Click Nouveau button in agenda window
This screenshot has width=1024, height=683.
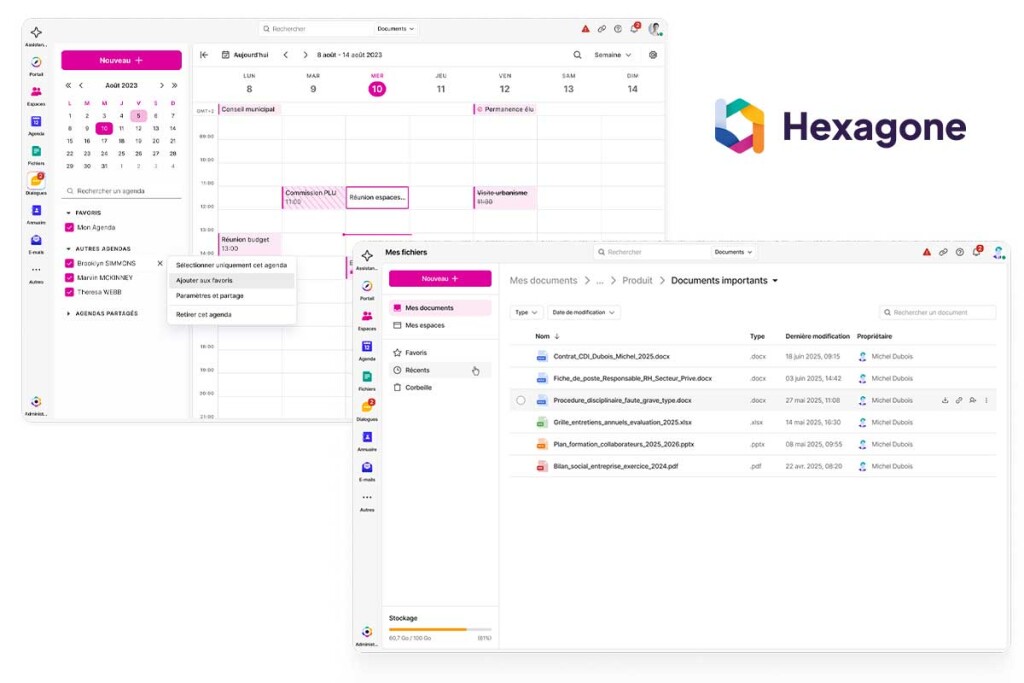point(121,60)
